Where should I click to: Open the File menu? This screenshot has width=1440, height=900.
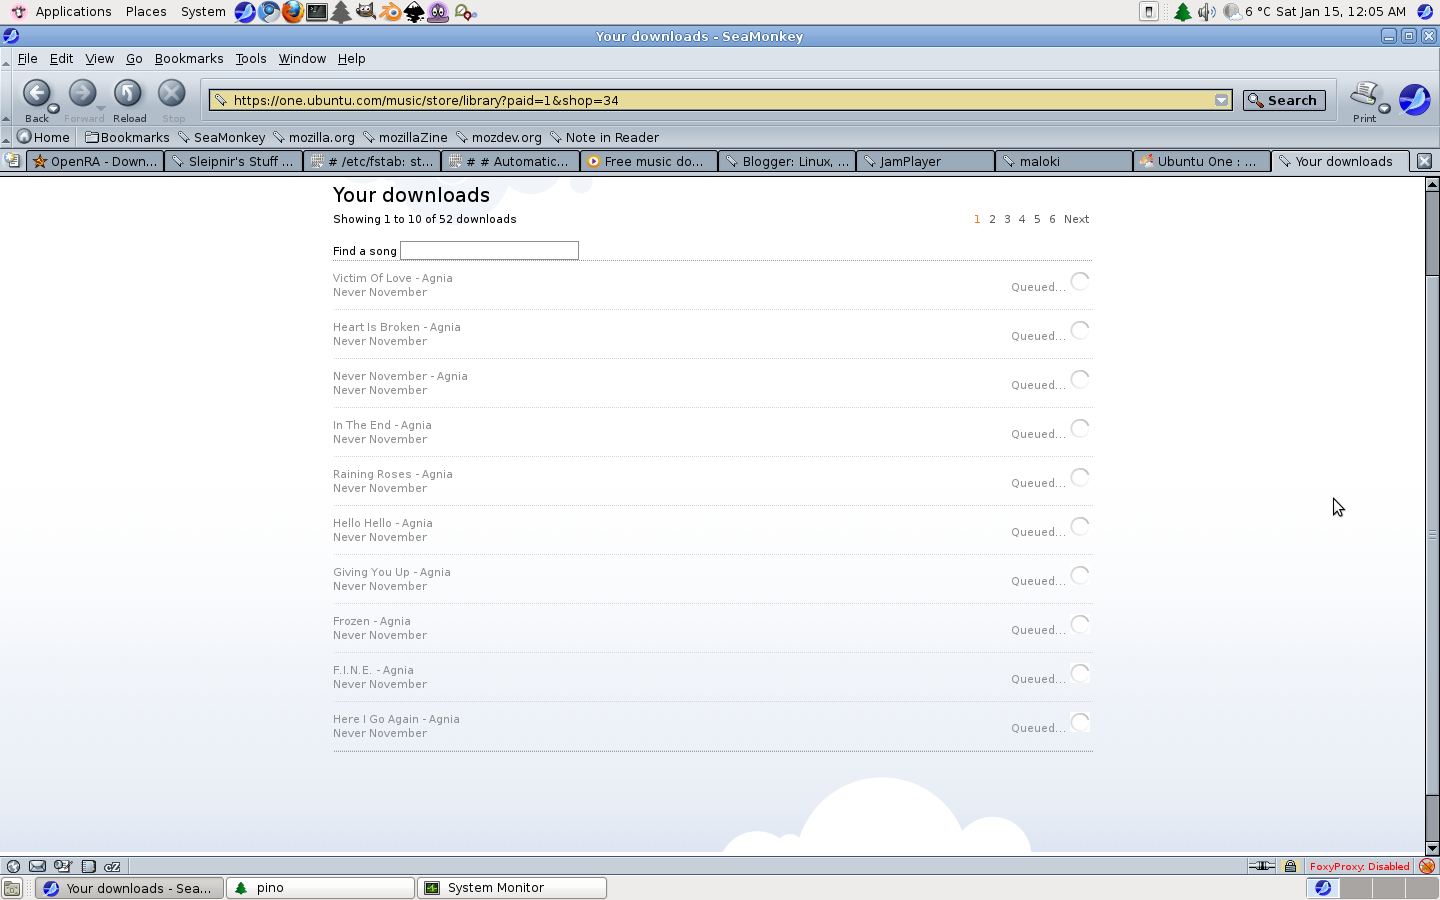(x=27, y=59)
